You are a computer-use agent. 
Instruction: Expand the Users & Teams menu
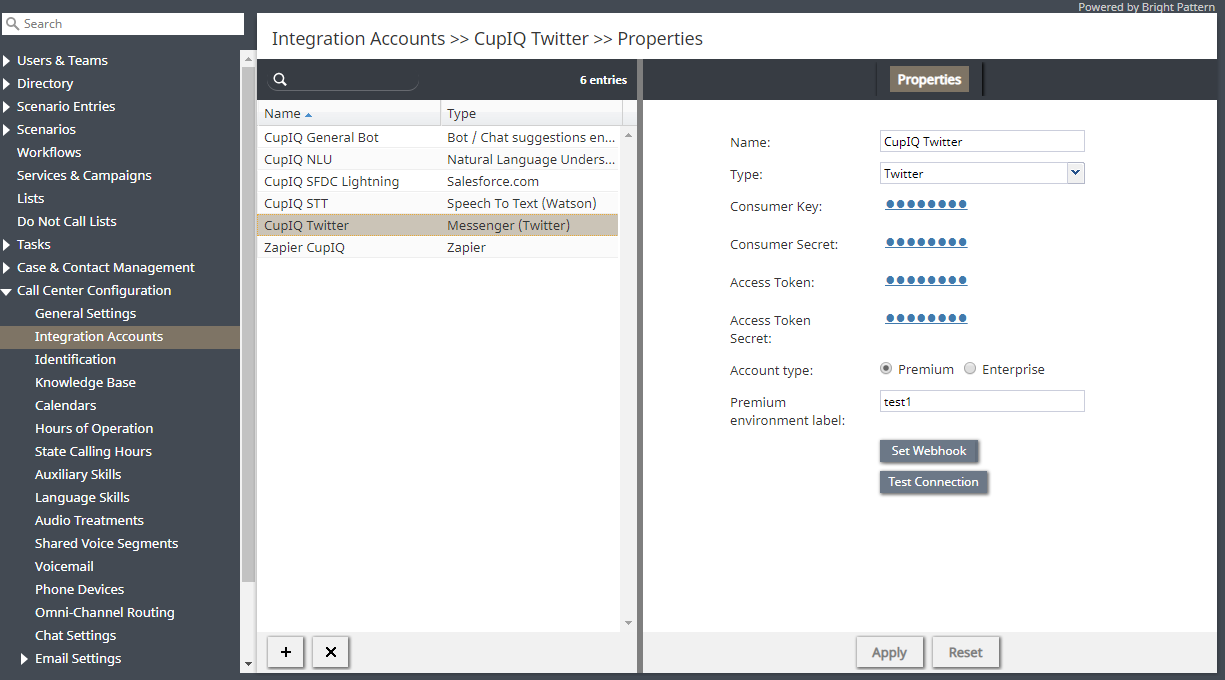tap(7, 60)
